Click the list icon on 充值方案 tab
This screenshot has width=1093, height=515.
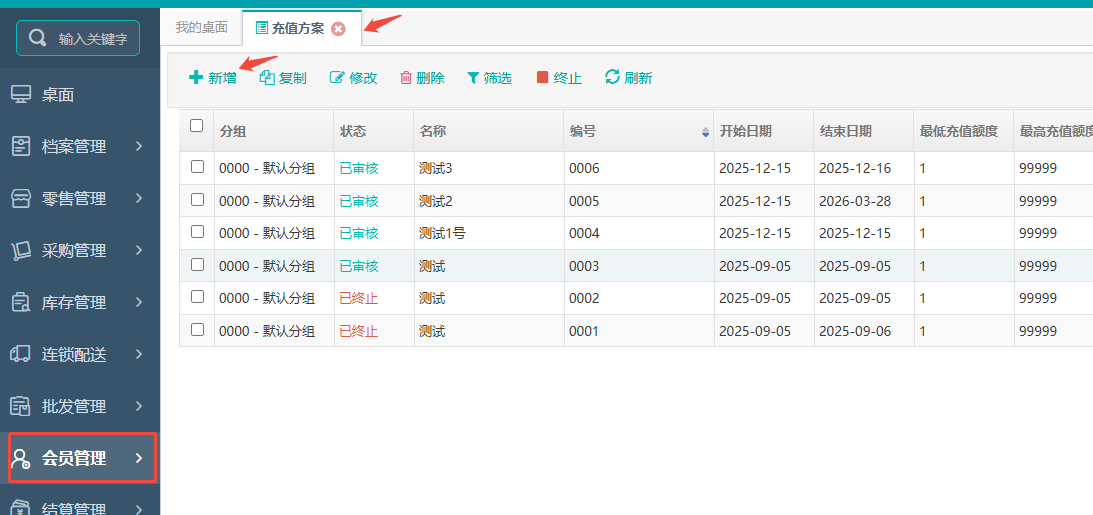261,28
